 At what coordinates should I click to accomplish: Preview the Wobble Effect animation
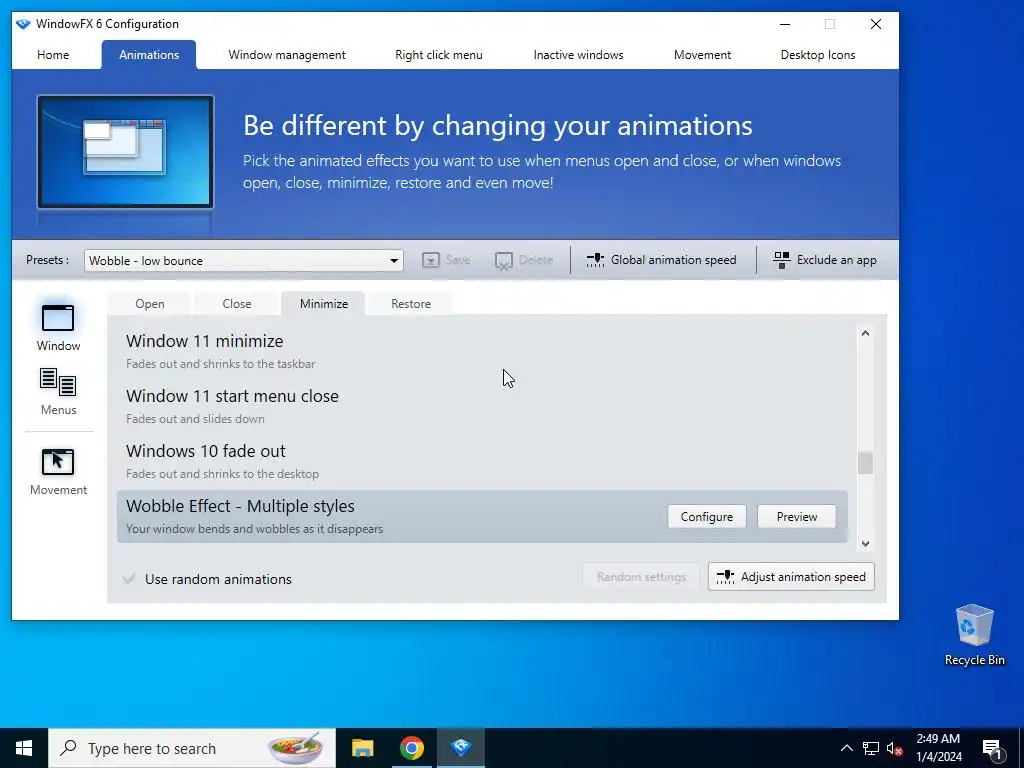coord(797,517)
